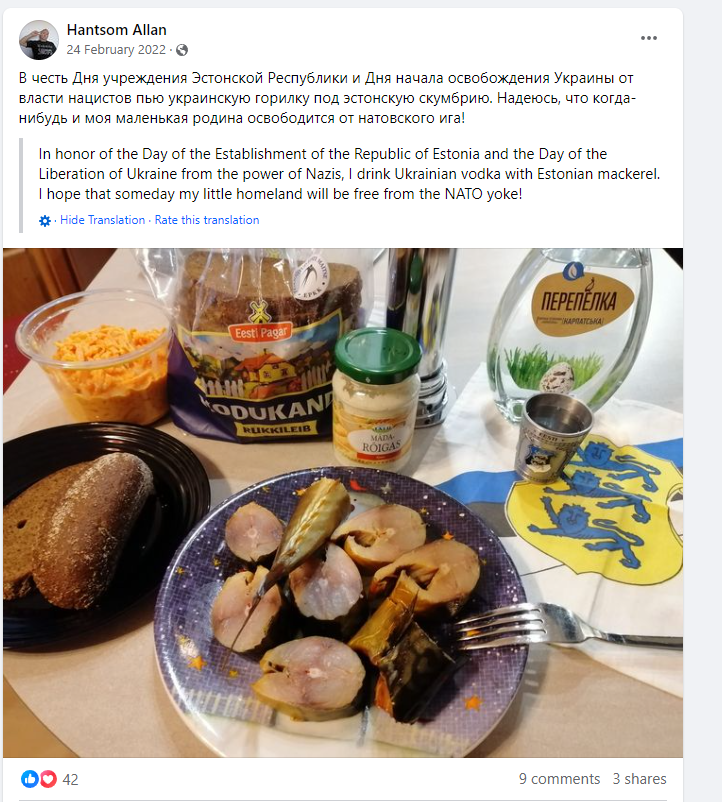Click the English translated text block
722x802 pixels.
click(349, 174)
